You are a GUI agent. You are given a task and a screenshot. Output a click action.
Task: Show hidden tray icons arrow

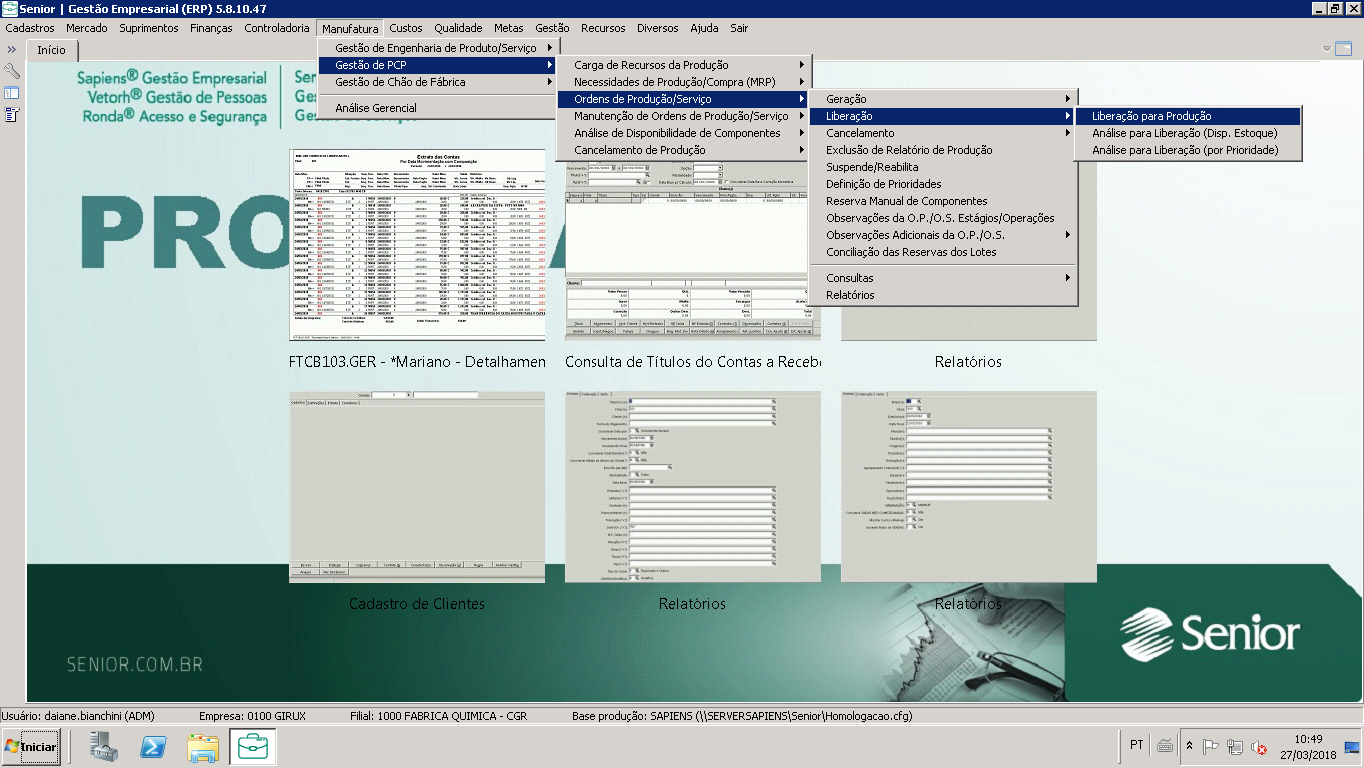(1189, 746)
